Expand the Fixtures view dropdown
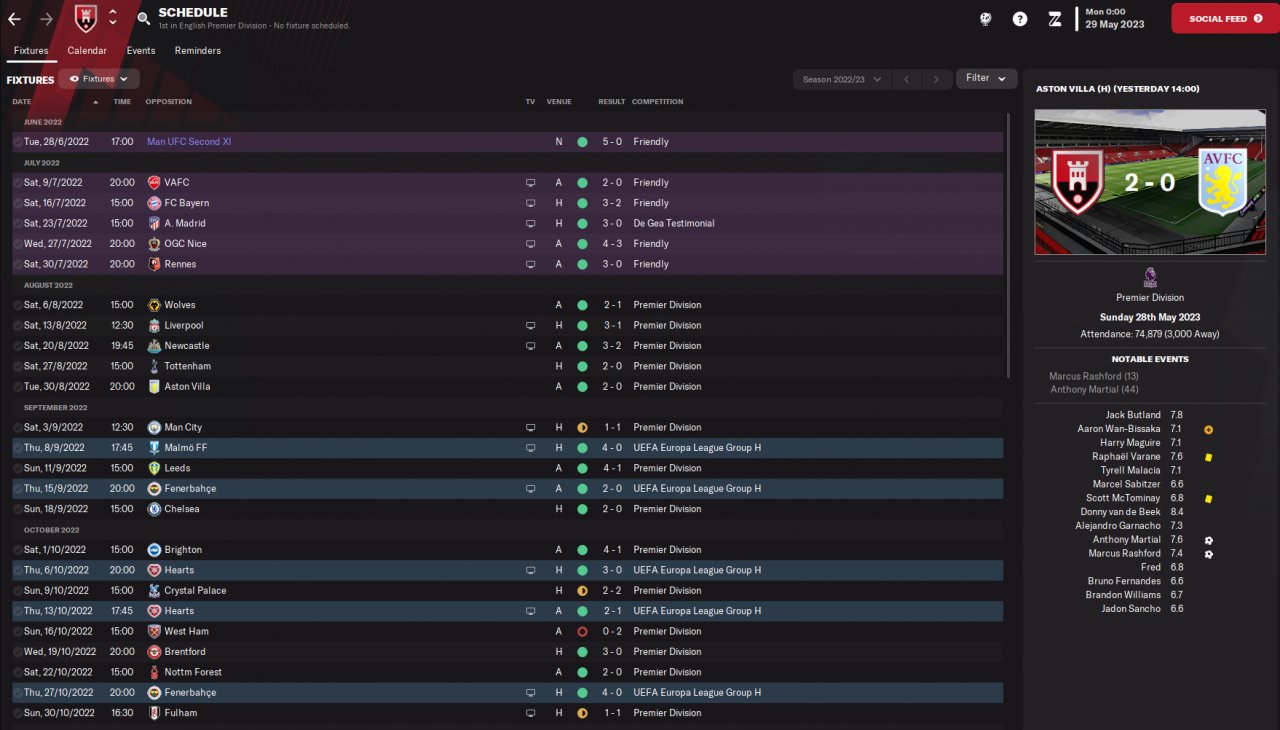Screen dimensions: 1280x730 tap(99, 79)
